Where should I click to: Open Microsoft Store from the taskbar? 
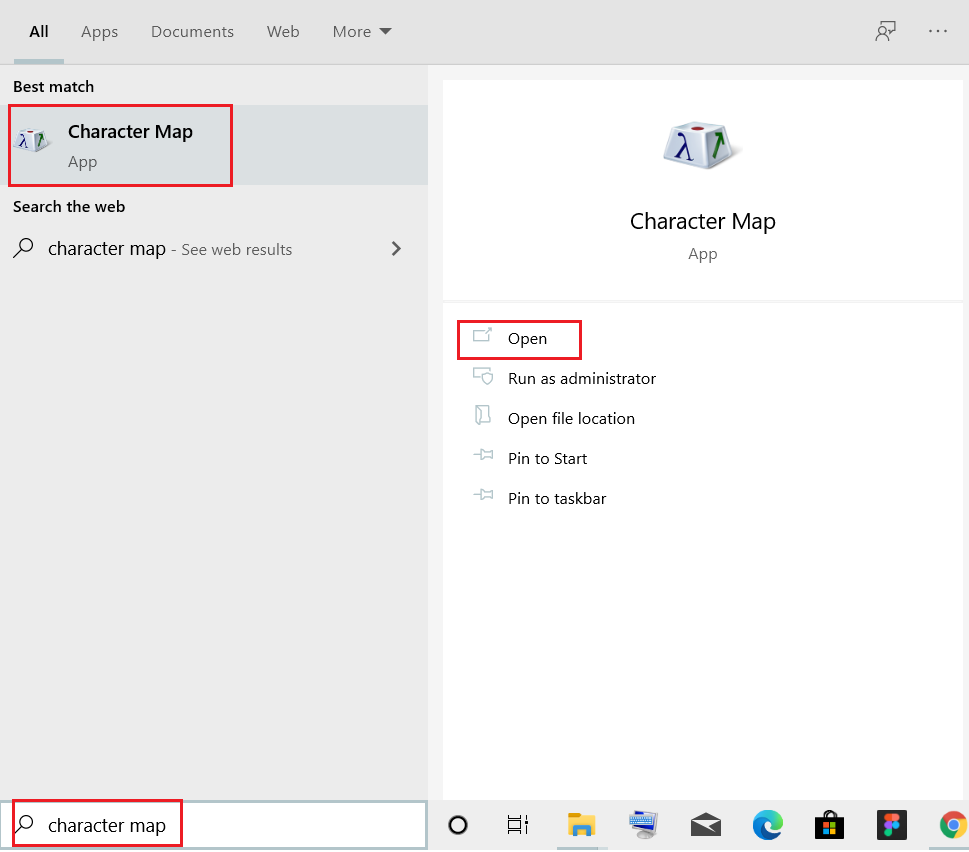click(829, 825)
